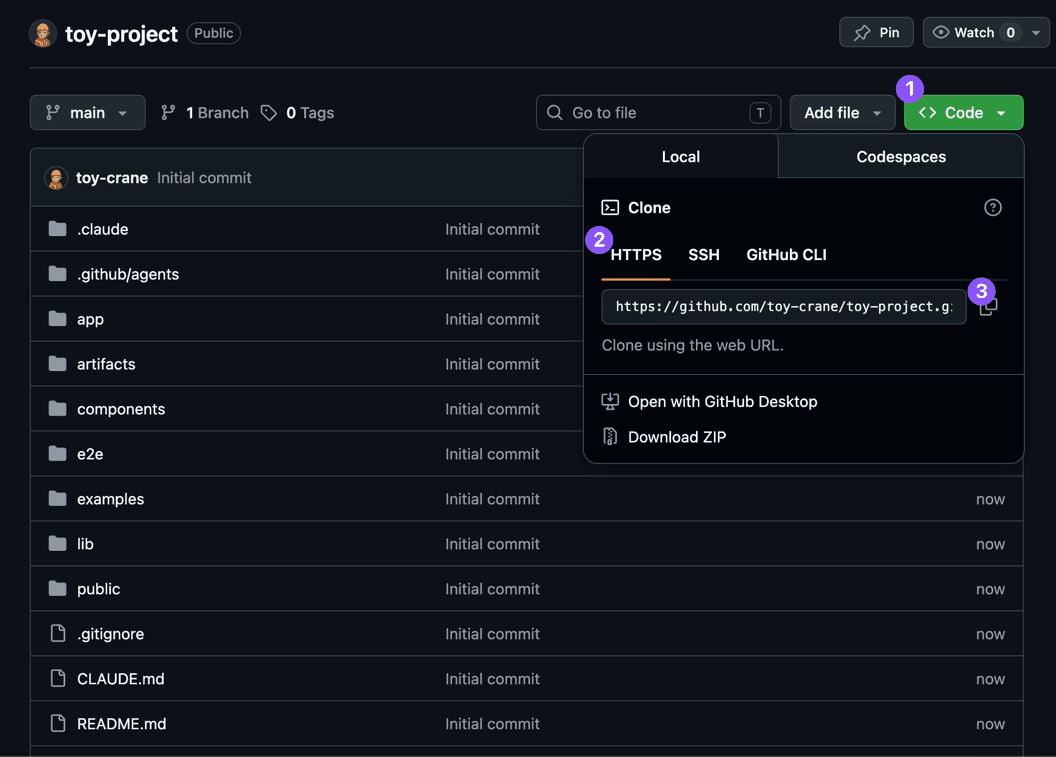The height and width of the screenshot is (757, 1056).
Task: Click the e2e folder icon
Action: click(x=58, y=454)
